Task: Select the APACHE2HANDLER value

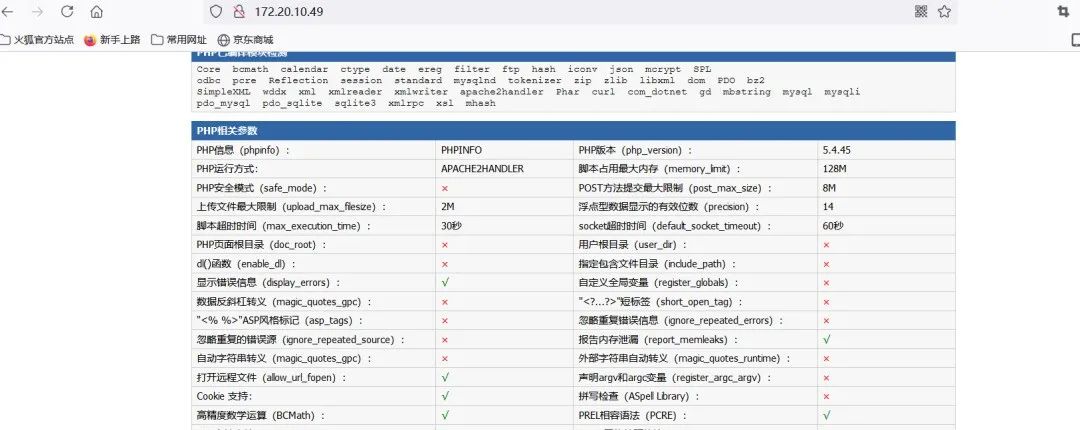Action: 482,169
